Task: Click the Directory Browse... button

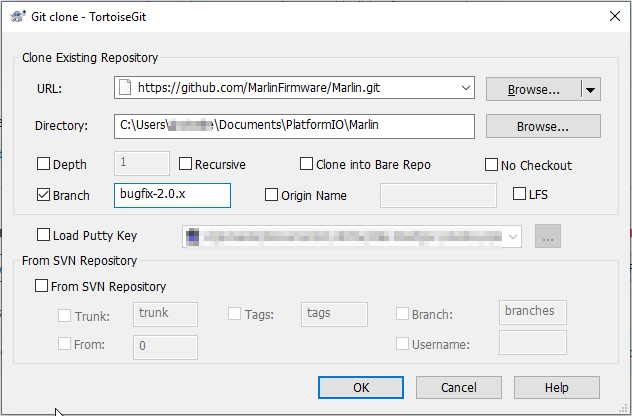Action: (542, 127)
